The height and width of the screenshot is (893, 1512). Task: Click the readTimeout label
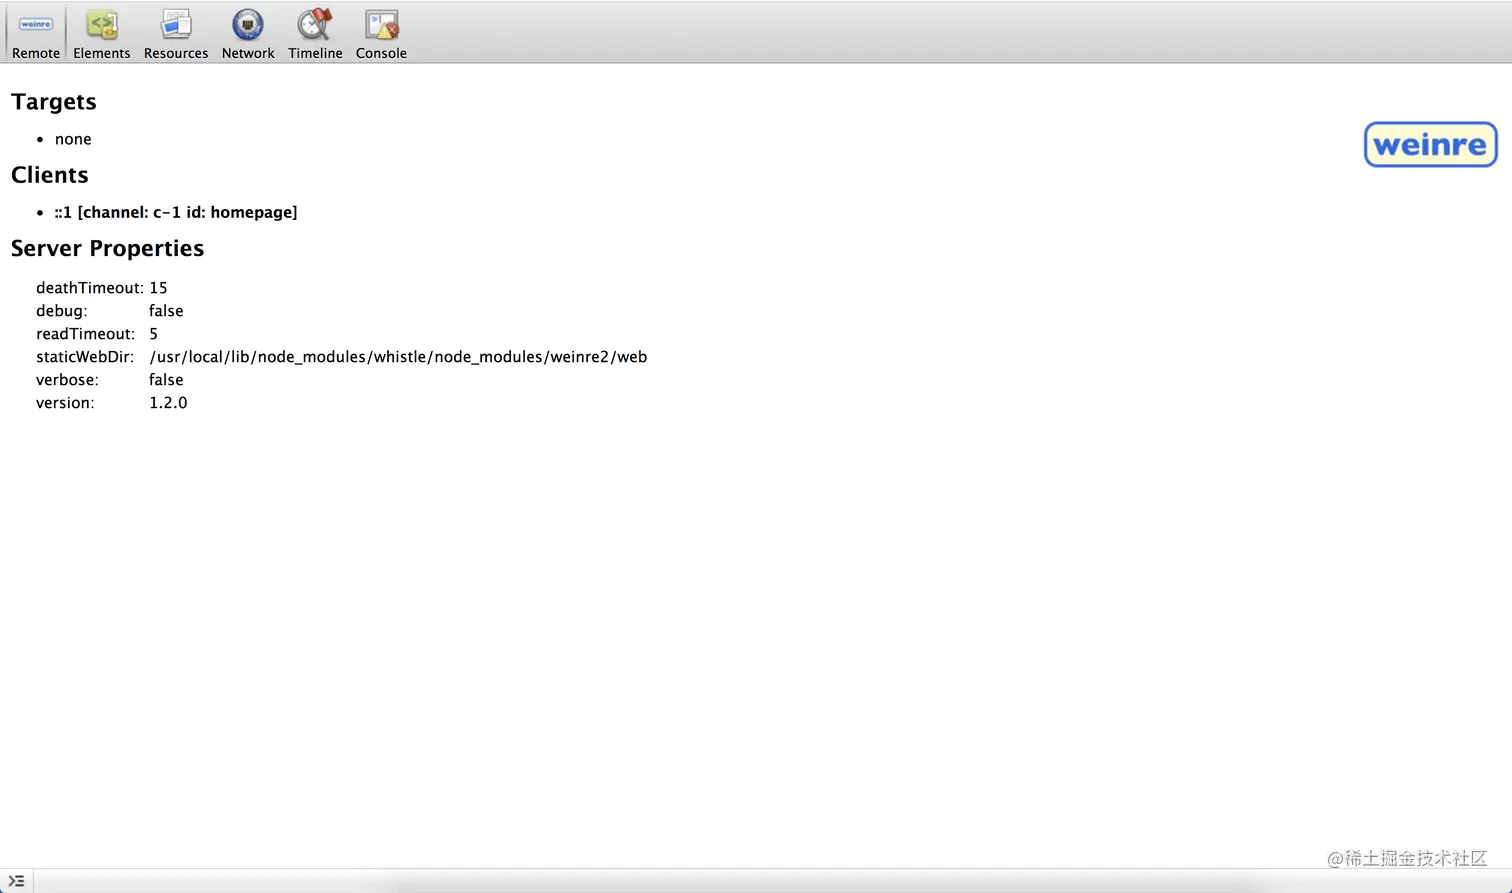click(x=86, y=334)
